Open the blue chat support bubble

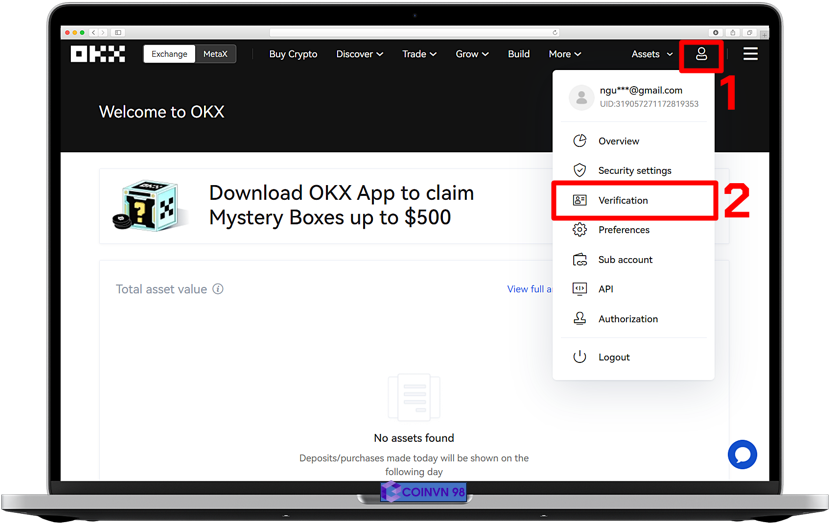coord(742,454)
